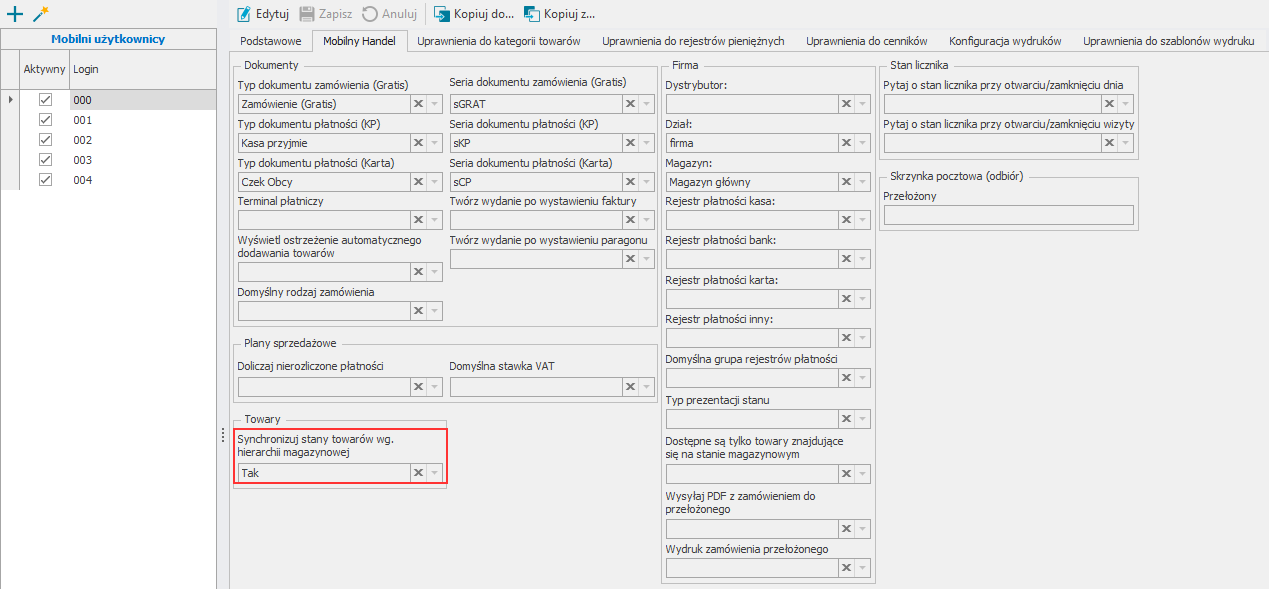This screenshot has width=1269, height=589.
Task: Open the Domyślna stawka VAT dropdown
Action: tap(646, 387)
